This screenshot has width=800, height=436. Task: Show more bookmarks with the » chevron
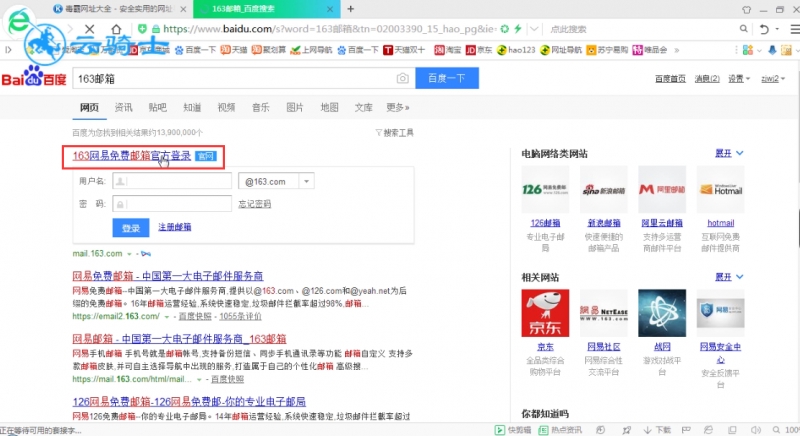677,50
